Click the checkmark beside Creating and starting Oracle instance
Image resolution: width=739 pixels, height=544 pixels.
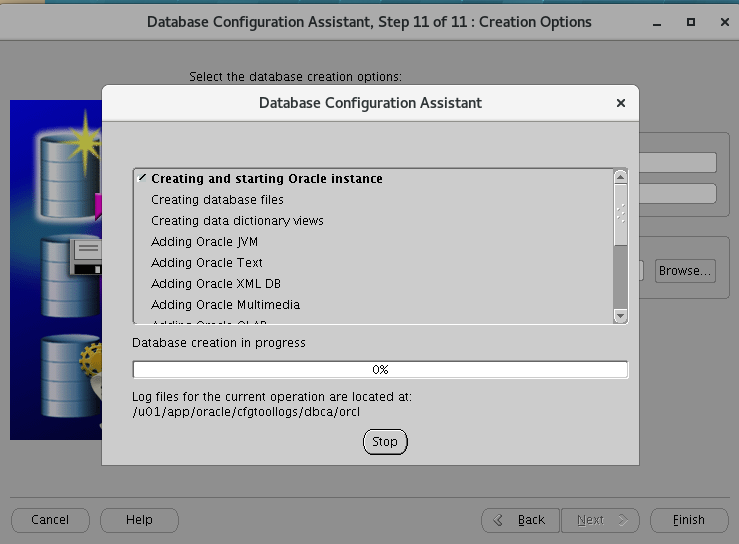click(x=143, y=178)
